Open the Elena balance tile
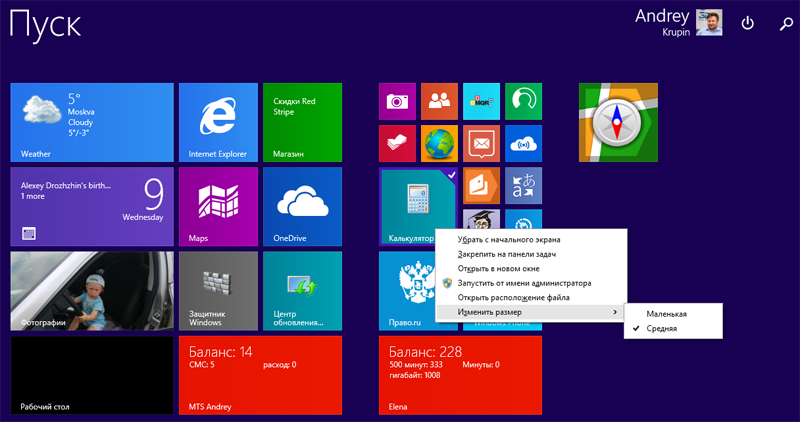Screen dimensions: 800x422 coord(460,375)
